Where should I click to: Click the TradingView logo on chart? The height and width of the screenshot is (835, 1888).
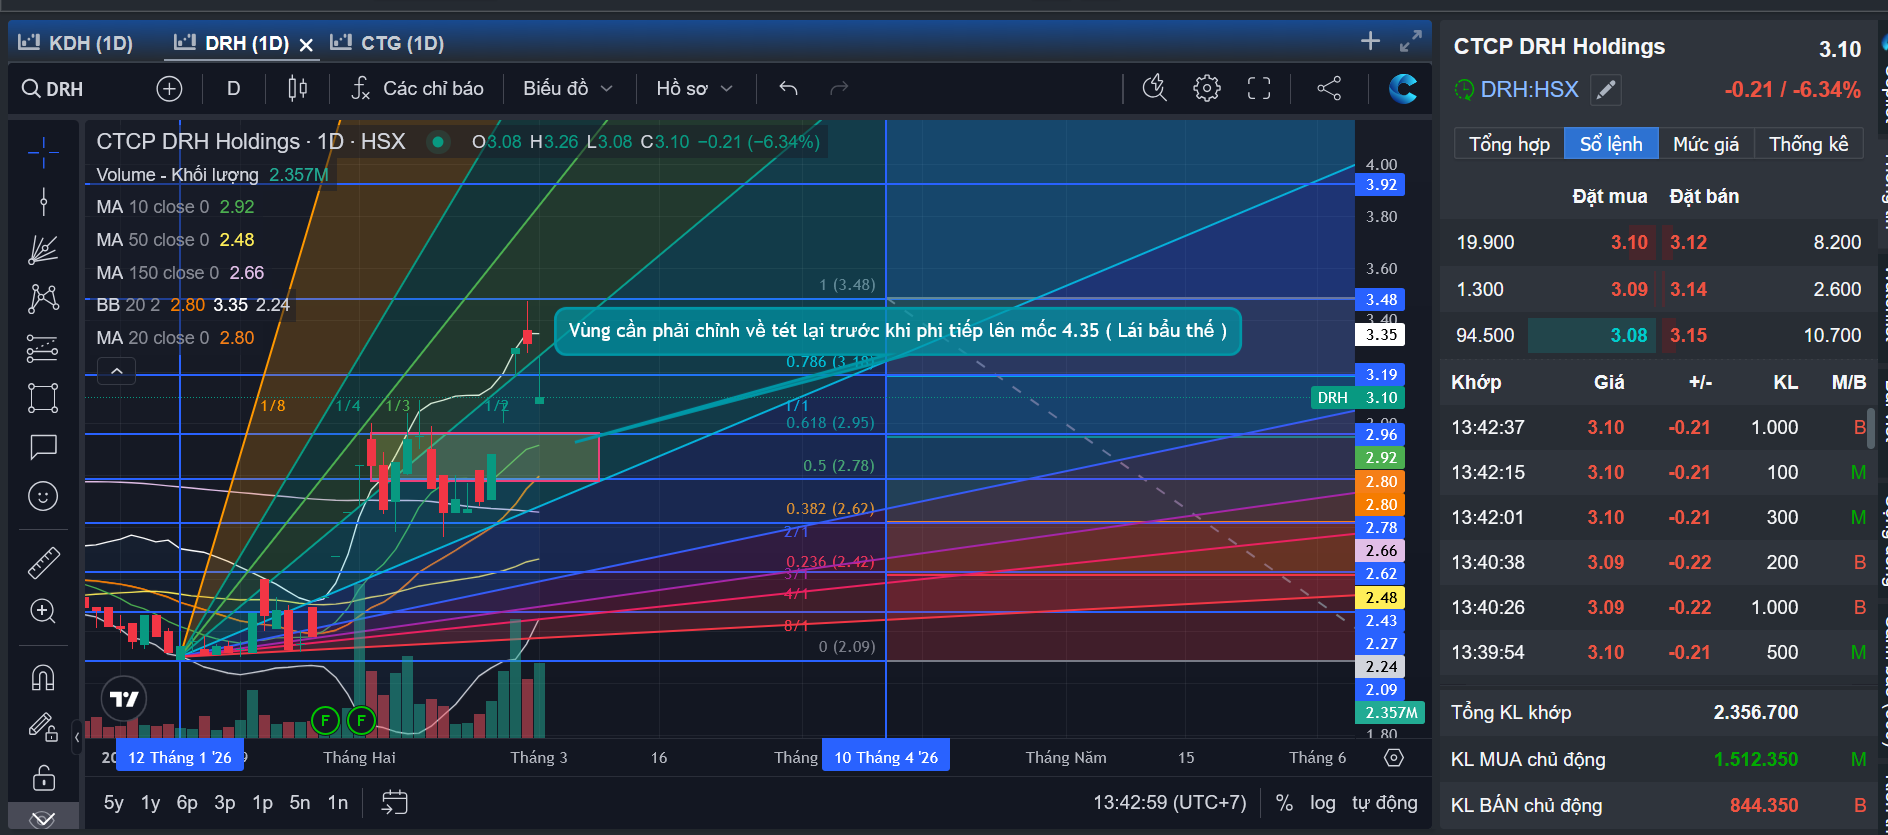coord(124,699)
